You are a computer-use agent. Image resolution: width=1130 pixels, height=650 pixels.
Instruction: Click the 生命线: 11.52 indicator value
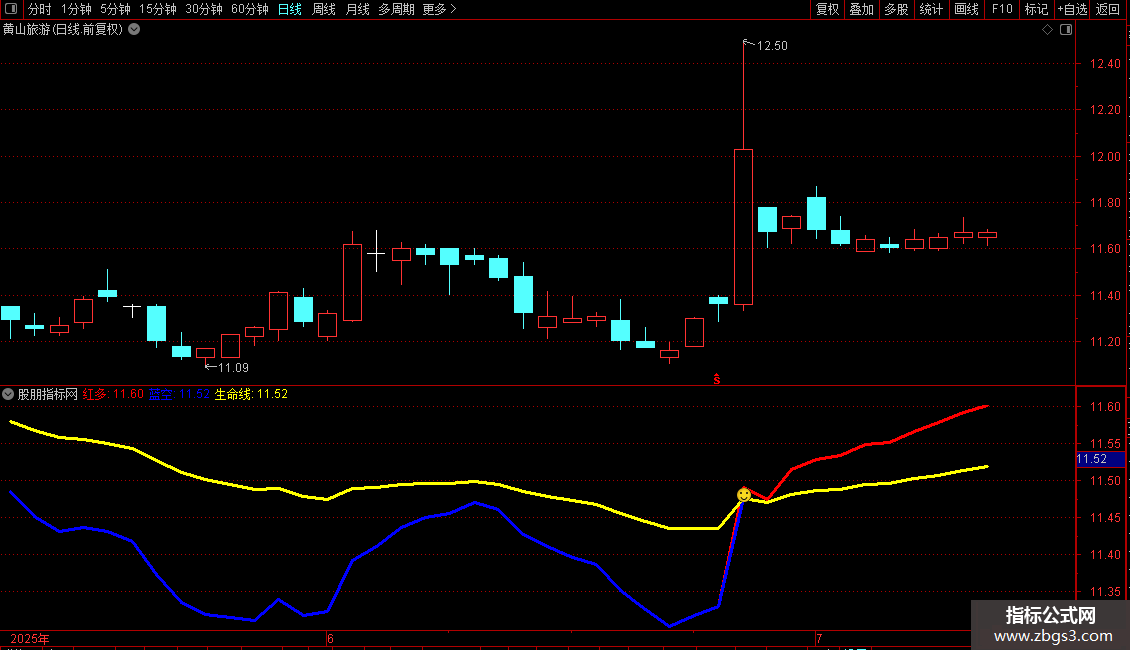coord(251,394)
